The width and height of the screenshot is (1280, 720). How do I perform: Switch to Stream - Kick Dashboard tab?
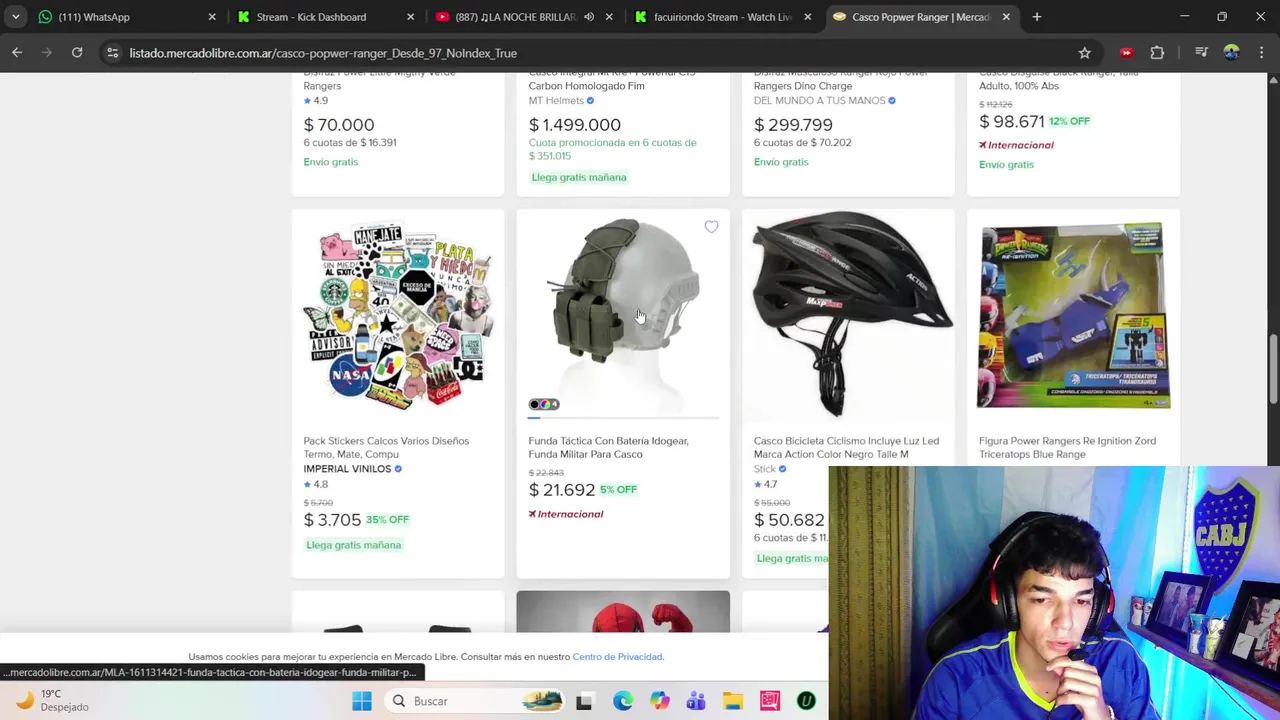point(326,17)
